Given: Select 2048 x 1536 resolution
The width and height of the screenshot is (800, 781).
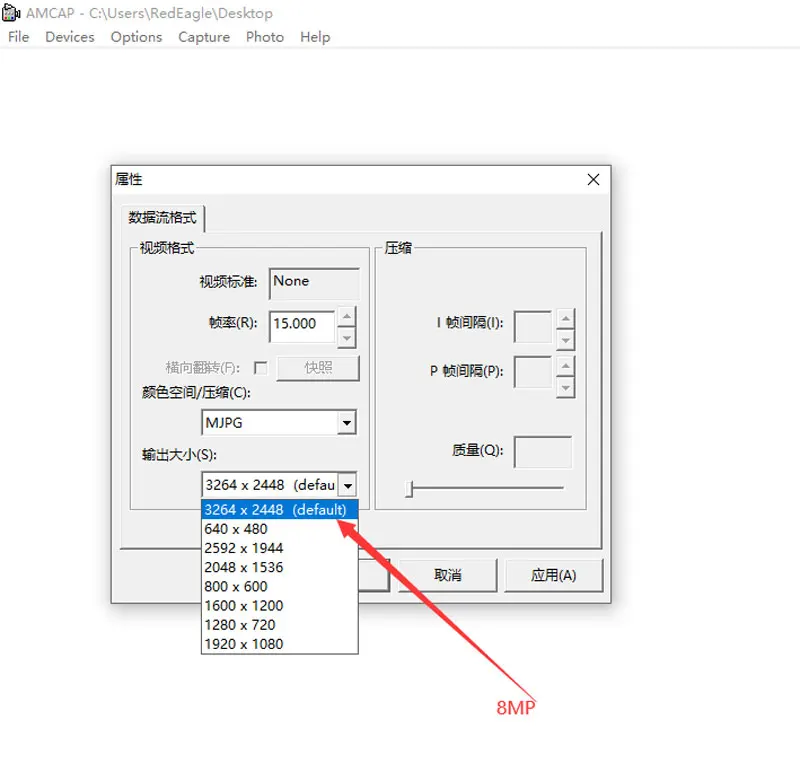Looking at the screenshot, I should [x=280, y=567].
